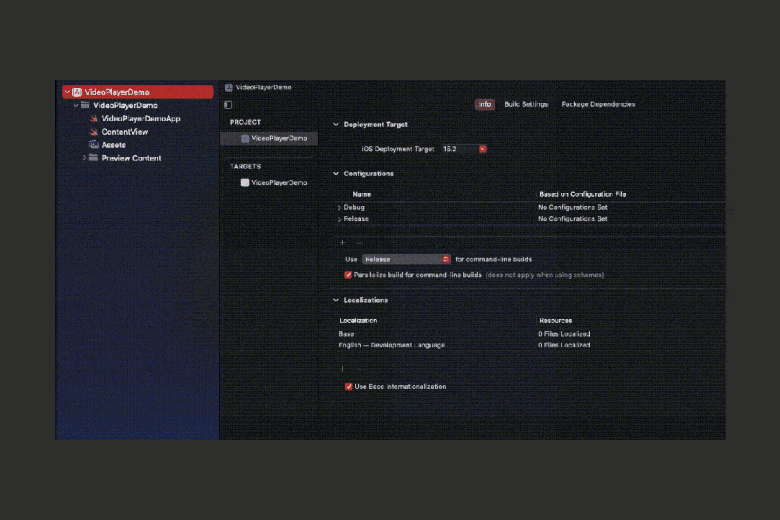Click VideoPlayerDemo breadcrumb title text
Screen dimensions: 780x520
click(264, 88)
